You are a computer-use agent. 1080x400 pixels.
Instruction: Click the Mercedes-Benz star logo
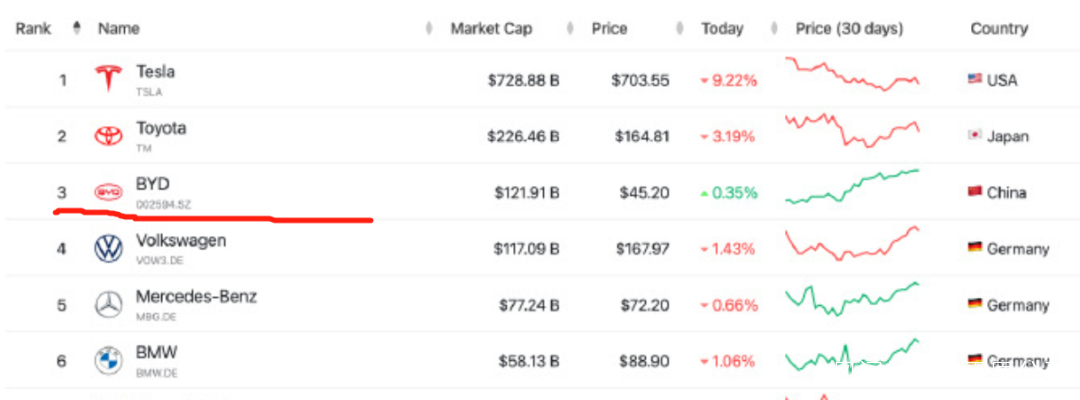[x=107, y=304]
